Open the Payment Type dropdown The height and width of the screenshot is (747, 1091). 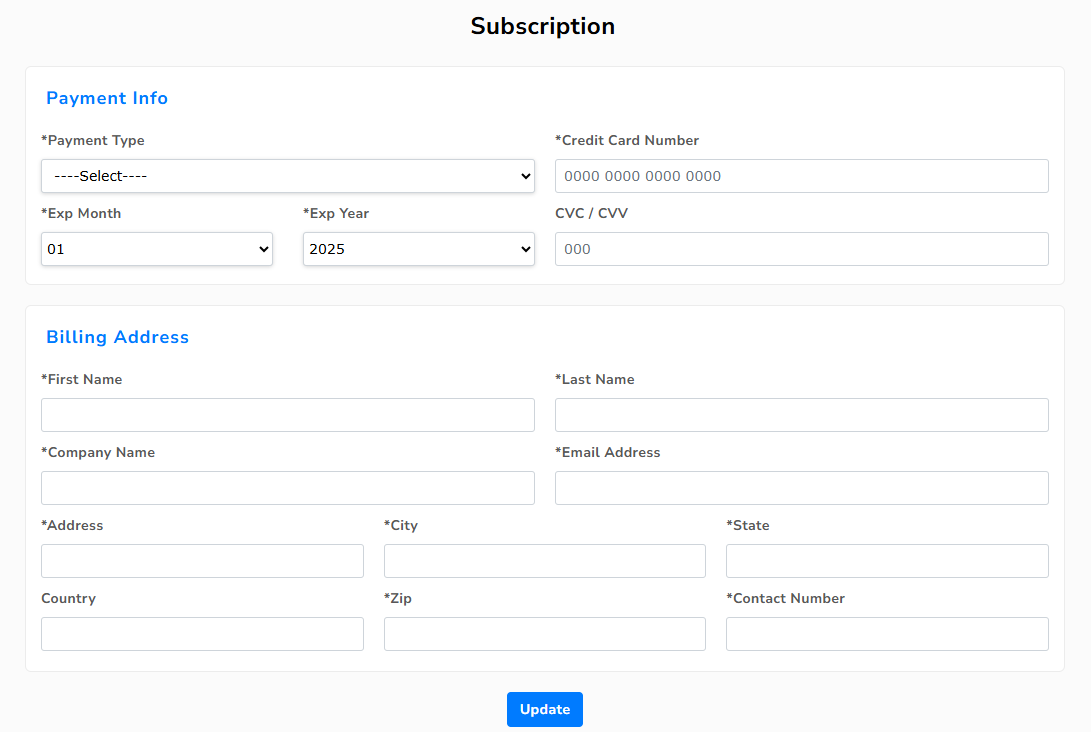(287, 176)
